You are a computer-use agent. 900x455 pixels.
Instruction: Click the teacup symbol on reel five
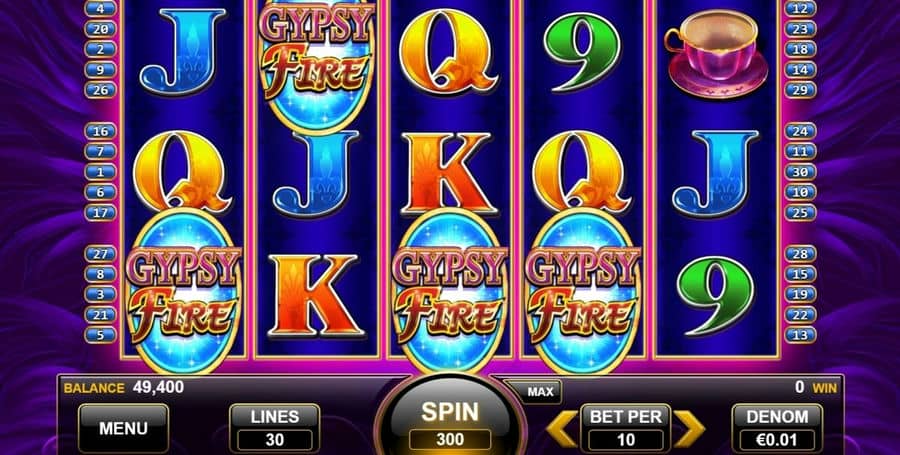pos(716,53)
